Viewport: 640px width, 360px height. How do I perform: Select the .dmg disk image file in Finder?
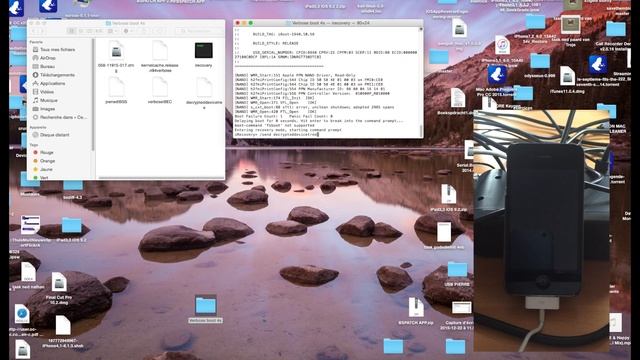116,51
